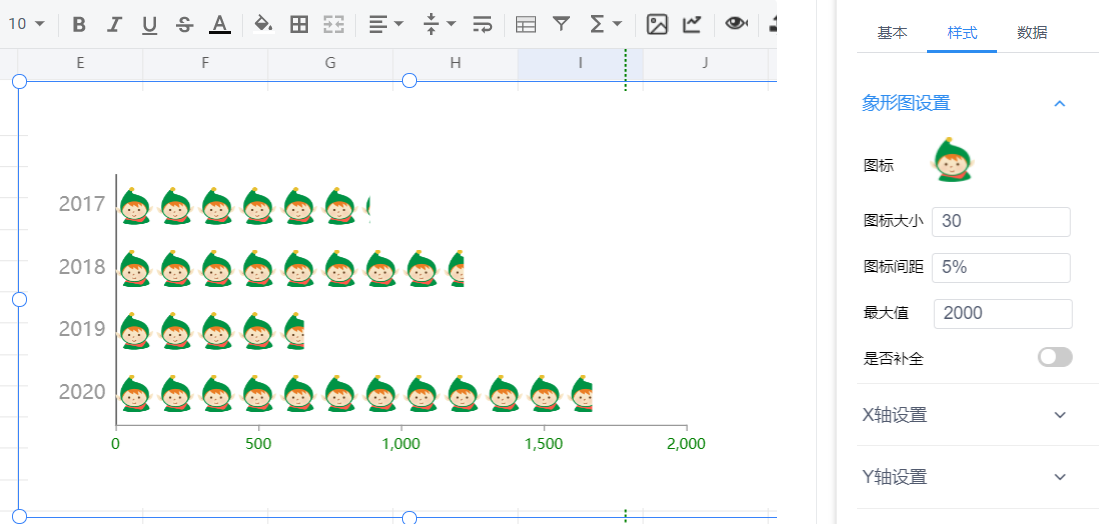
Task: Click the chart's left-middle resize handle
Action: pos(20,300)
